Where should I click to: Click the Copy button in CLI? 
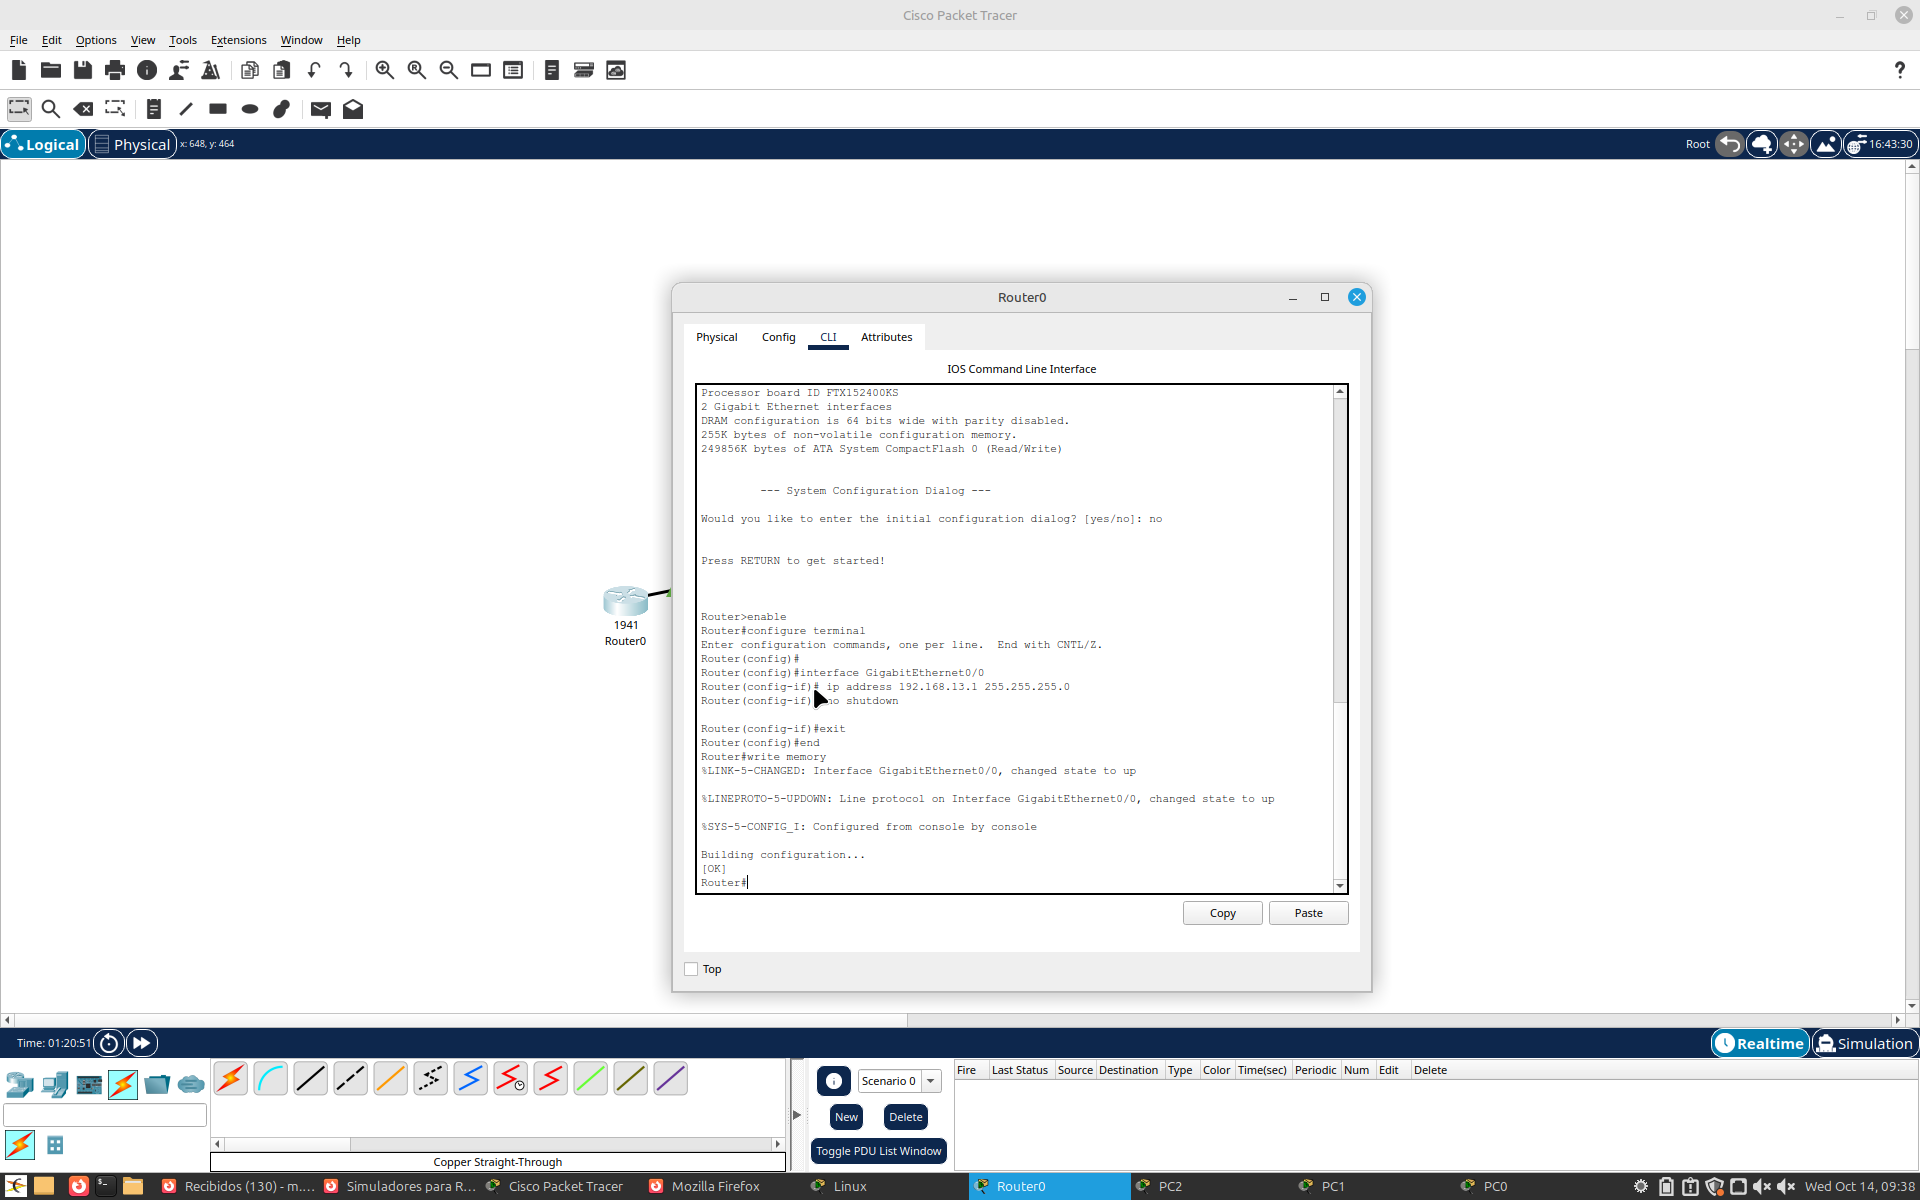(1222, 913)
